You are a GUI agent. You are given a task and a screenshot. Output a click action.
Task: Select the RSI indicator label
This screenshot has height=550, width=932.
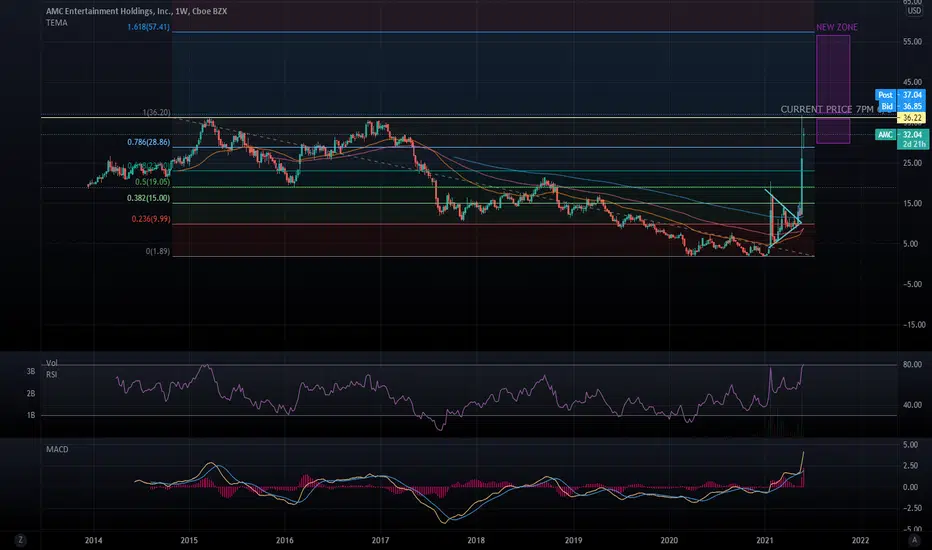51,375
